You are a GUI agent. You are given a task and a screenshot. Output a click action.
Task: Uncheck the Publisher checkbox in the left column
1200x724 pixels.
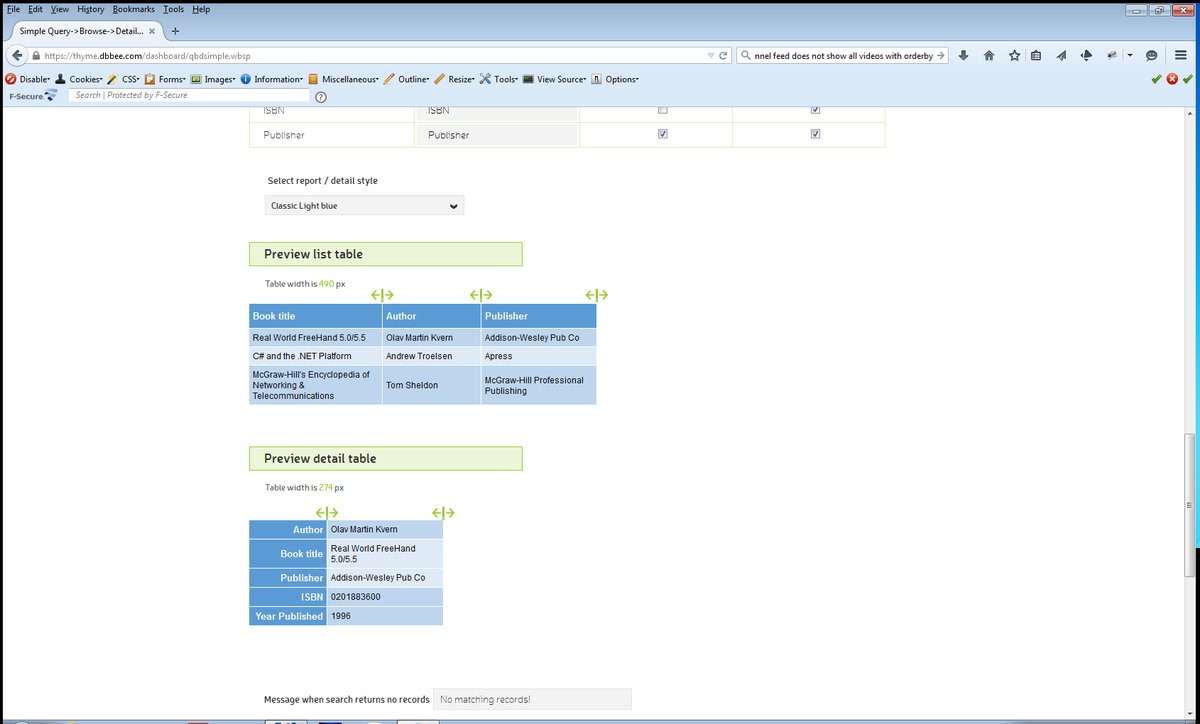(x=662, y=134)
